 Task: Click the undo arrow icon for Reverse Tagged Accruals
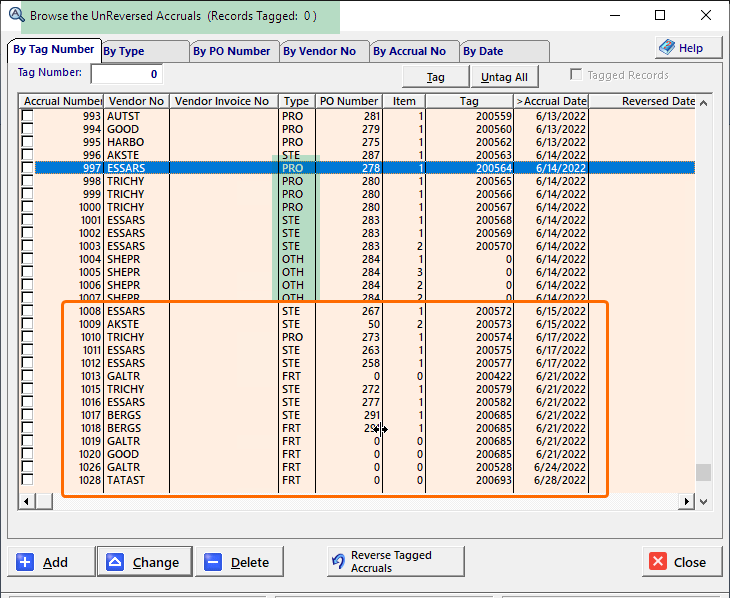[338, 562]
